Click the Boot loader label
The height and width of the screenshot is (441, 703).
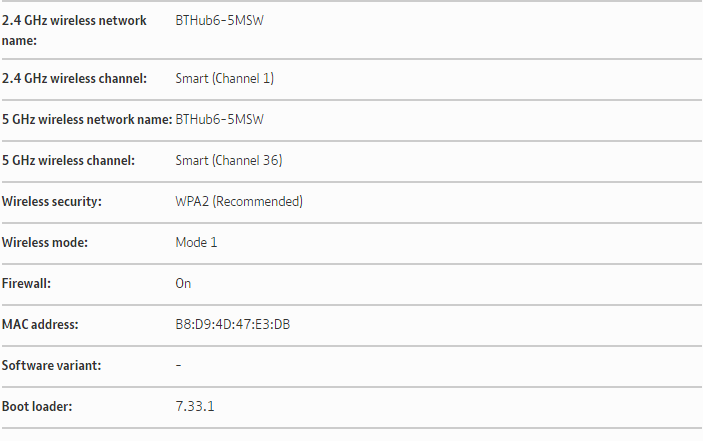click(x=37, y=407)
